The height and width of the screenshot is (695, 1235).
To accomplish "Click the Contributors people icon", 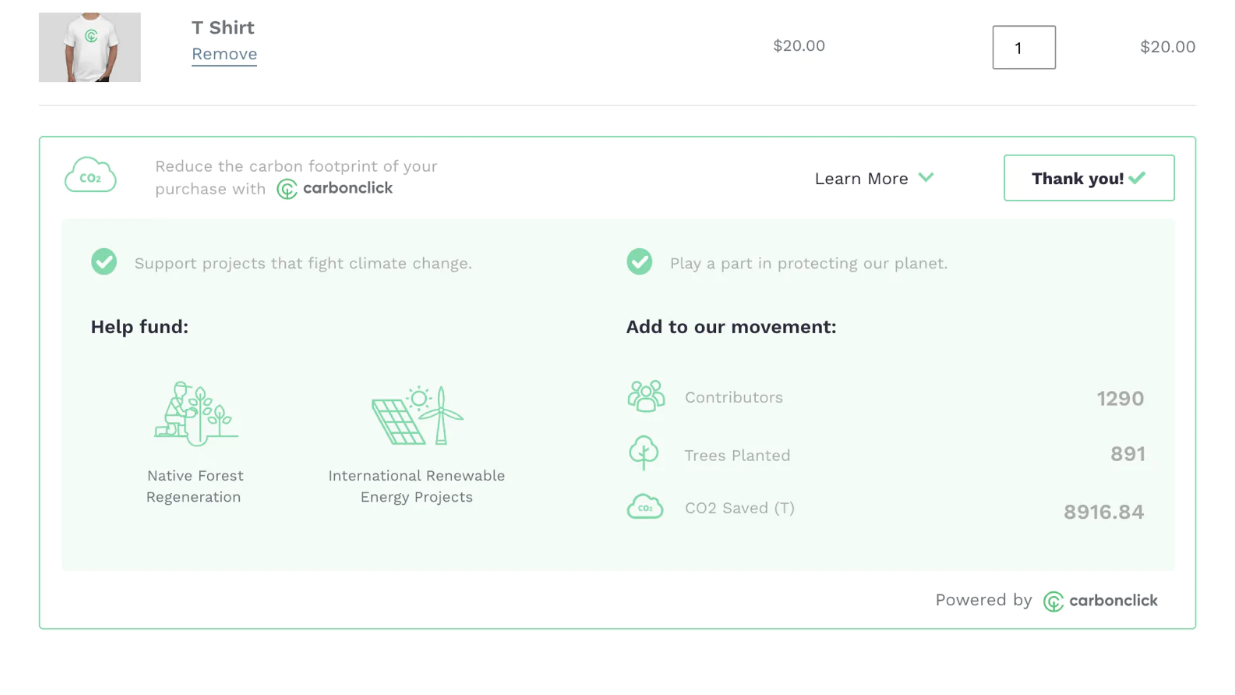I will pyautogui.click(x=646, y=397).
